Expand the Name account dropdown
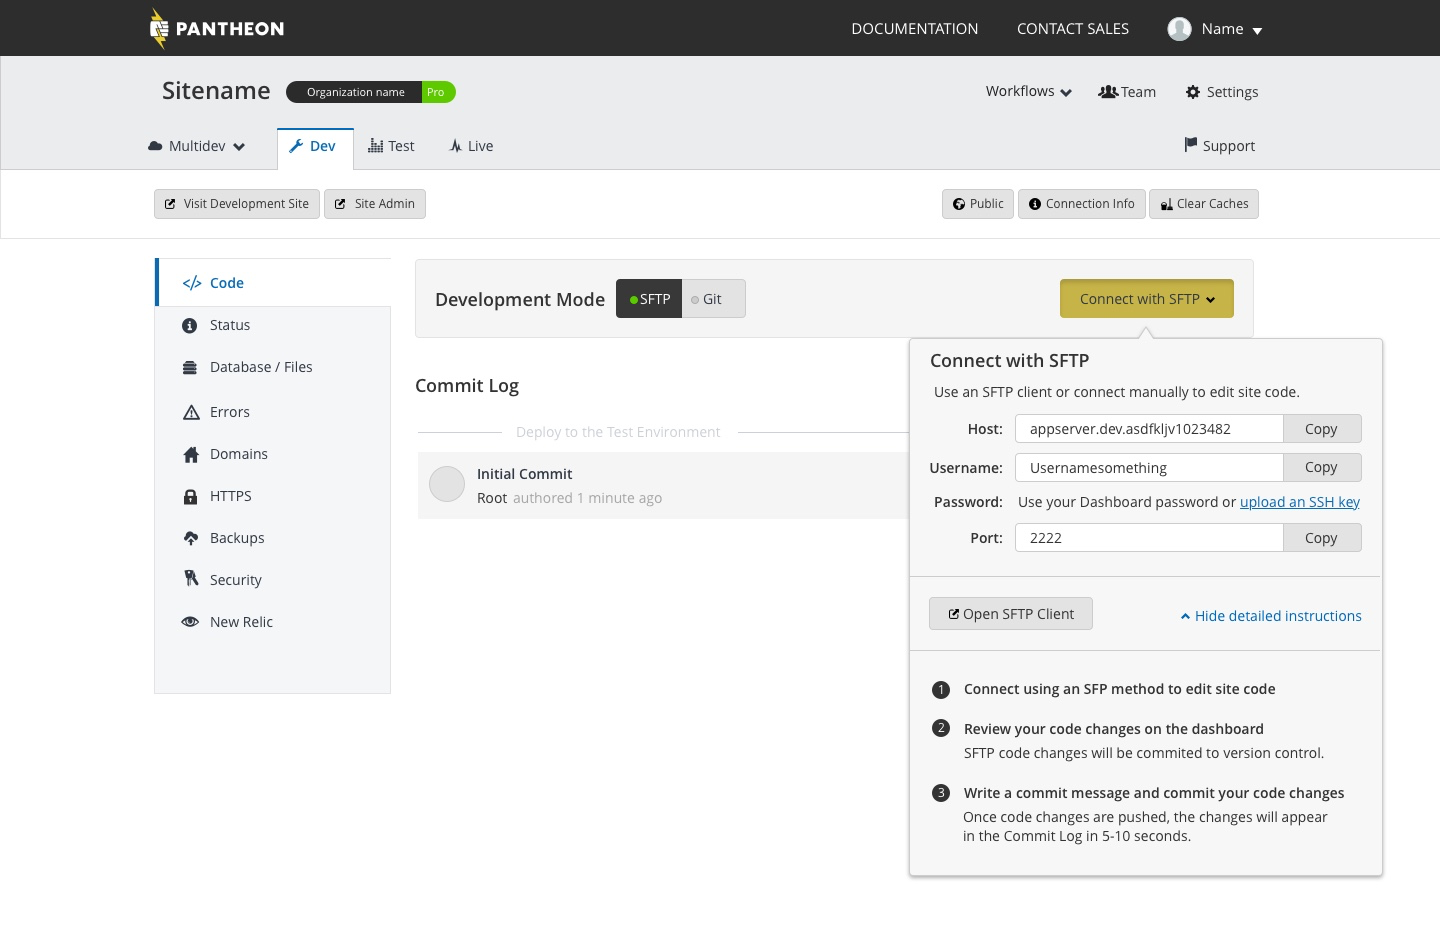Viewport: 1440px width, 935px height. pyautogui.click(x=1231, y=29)
